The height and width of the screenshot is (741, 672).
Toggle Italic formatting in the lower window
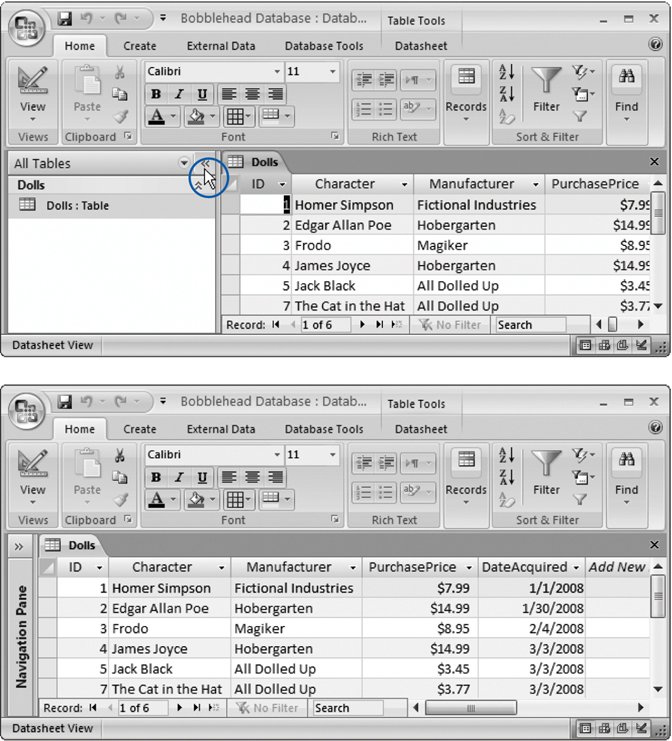point(179,477)
